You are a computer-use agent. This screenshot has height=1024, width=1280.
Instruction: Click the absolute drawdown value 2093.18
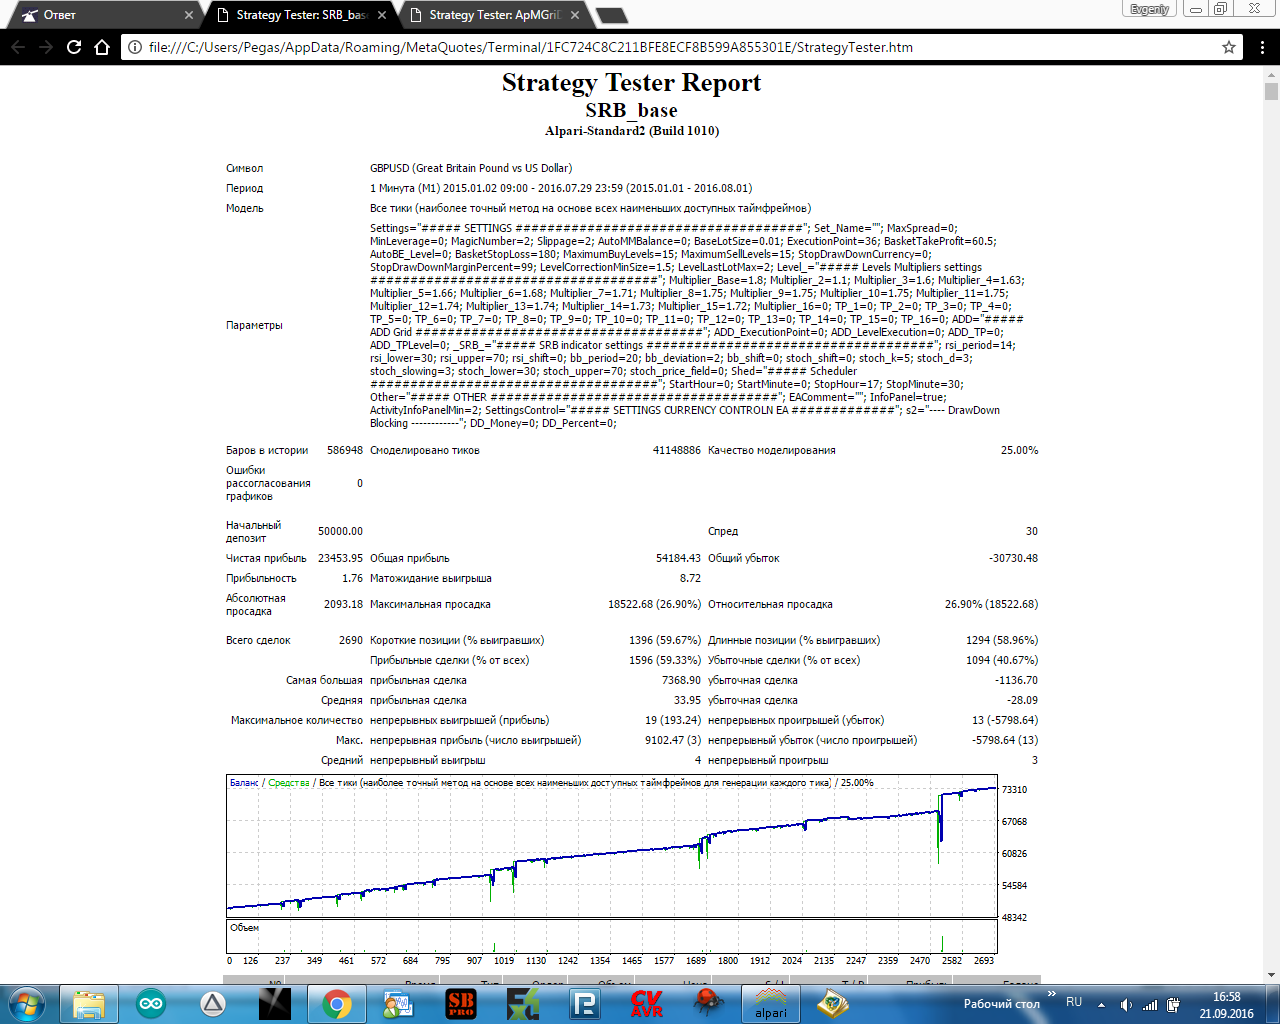point(343,605)
